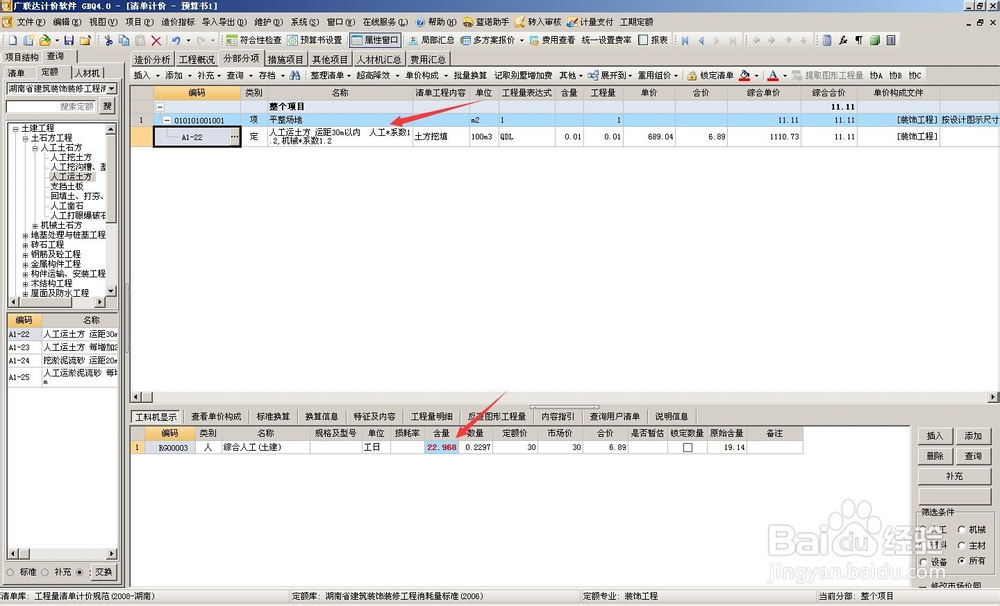The width and height of the screenshot is (1000, 606).
Task: Open fill color dropdown arrow
Action: [x=756, y=75]
